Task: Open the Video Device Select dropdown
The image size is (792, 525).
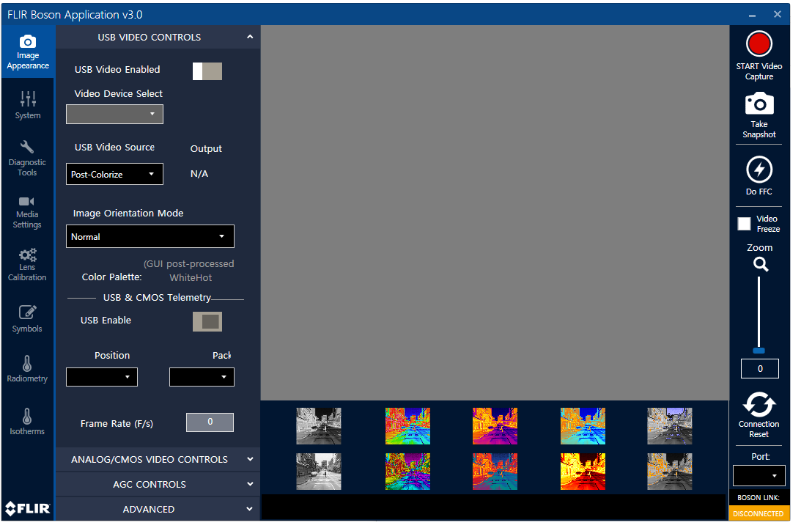Action: click(x=115, y=114)
